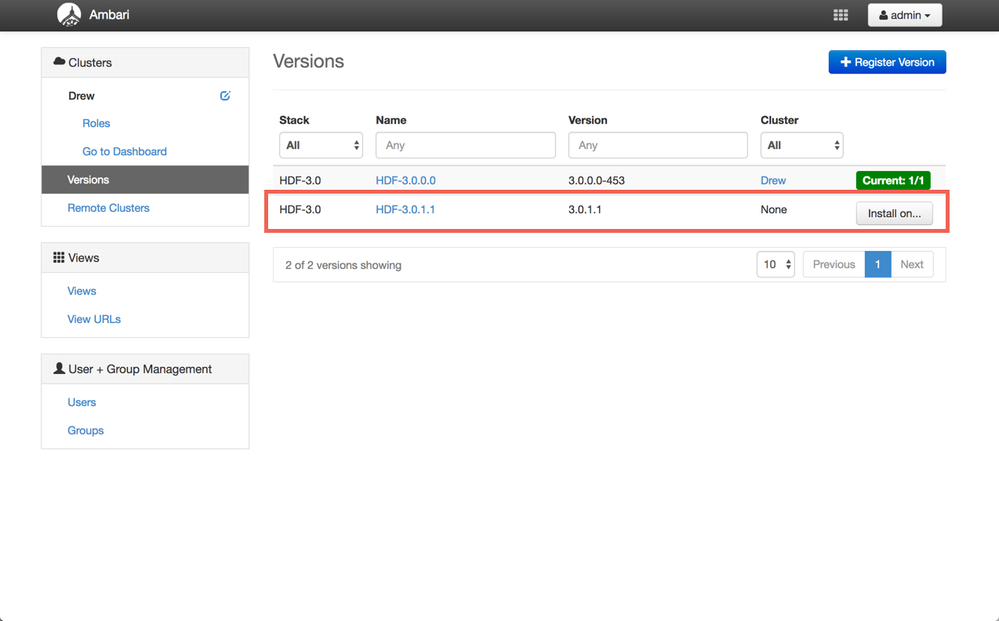
Task: Focus the Version filter field
Action: click(x=657, y=145)
